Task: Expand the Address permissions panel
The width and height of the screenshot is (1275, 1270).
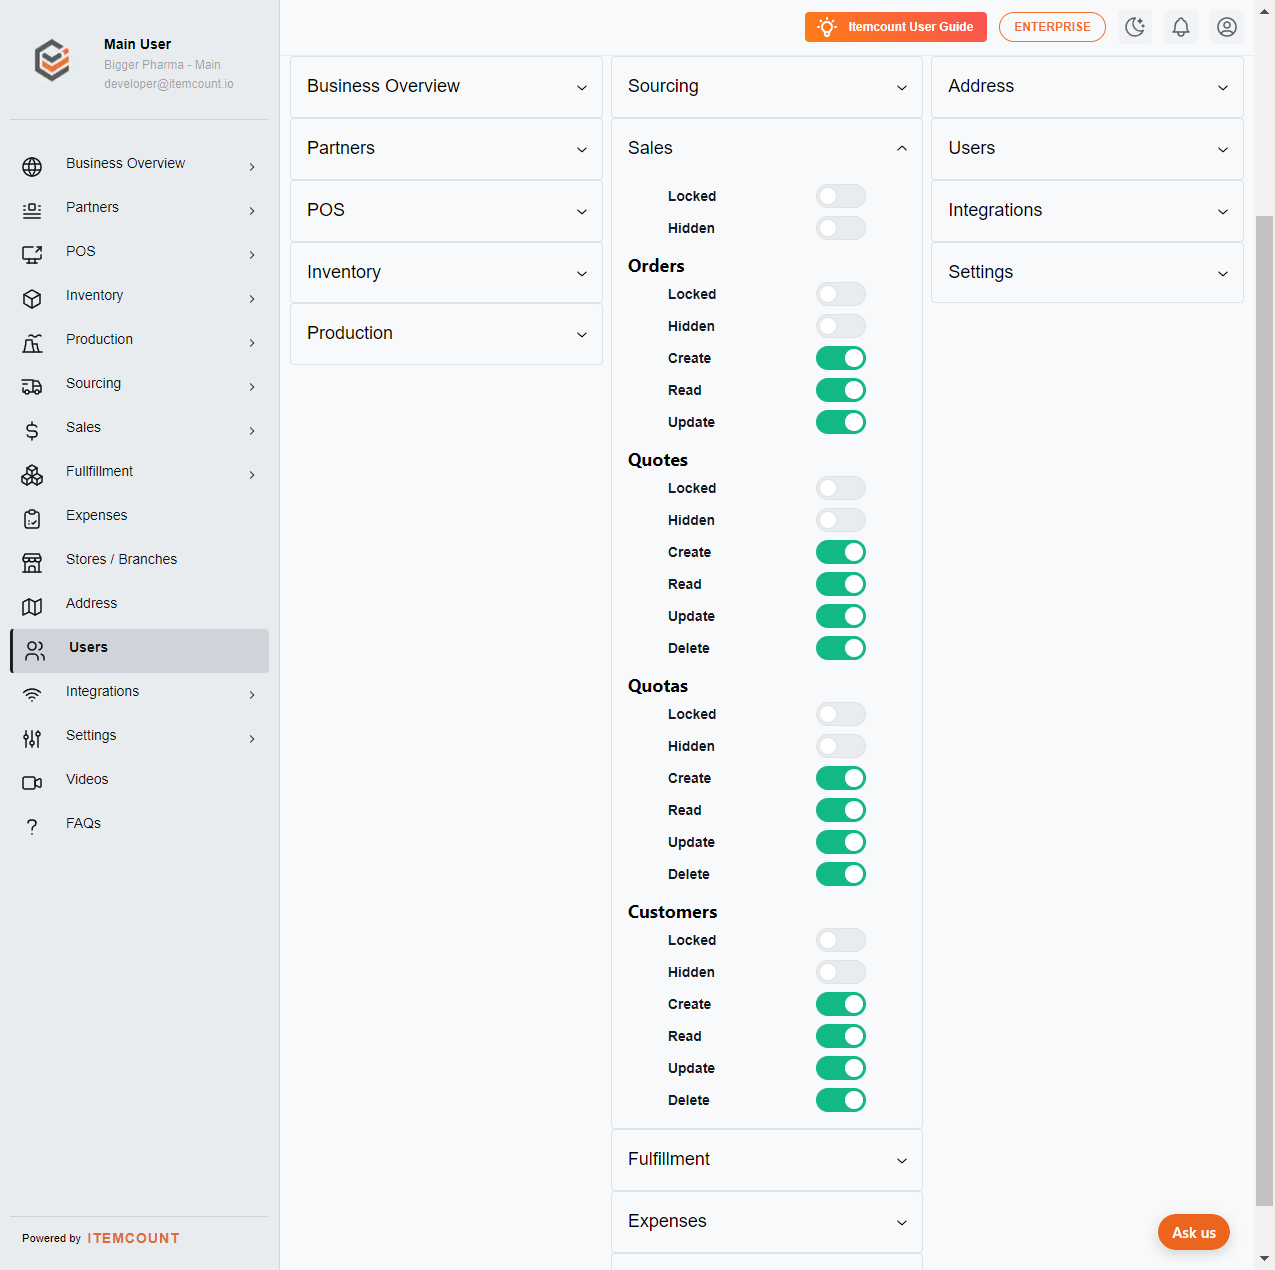Action: point(1087,87)
